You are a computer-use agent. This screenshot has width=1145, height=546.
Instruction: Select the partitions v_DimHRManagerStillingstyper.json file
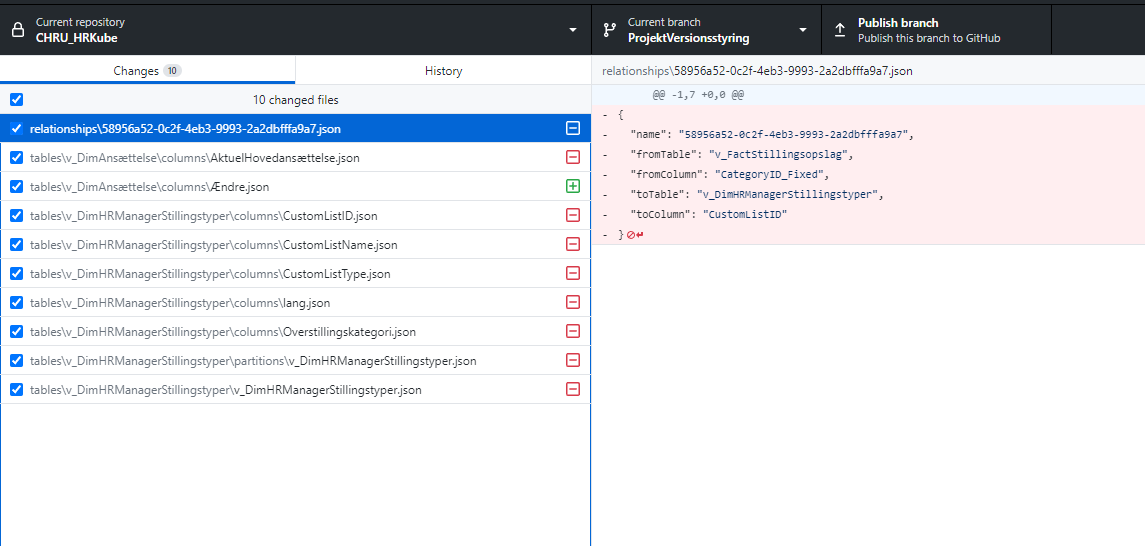click(x=295, y=361)
